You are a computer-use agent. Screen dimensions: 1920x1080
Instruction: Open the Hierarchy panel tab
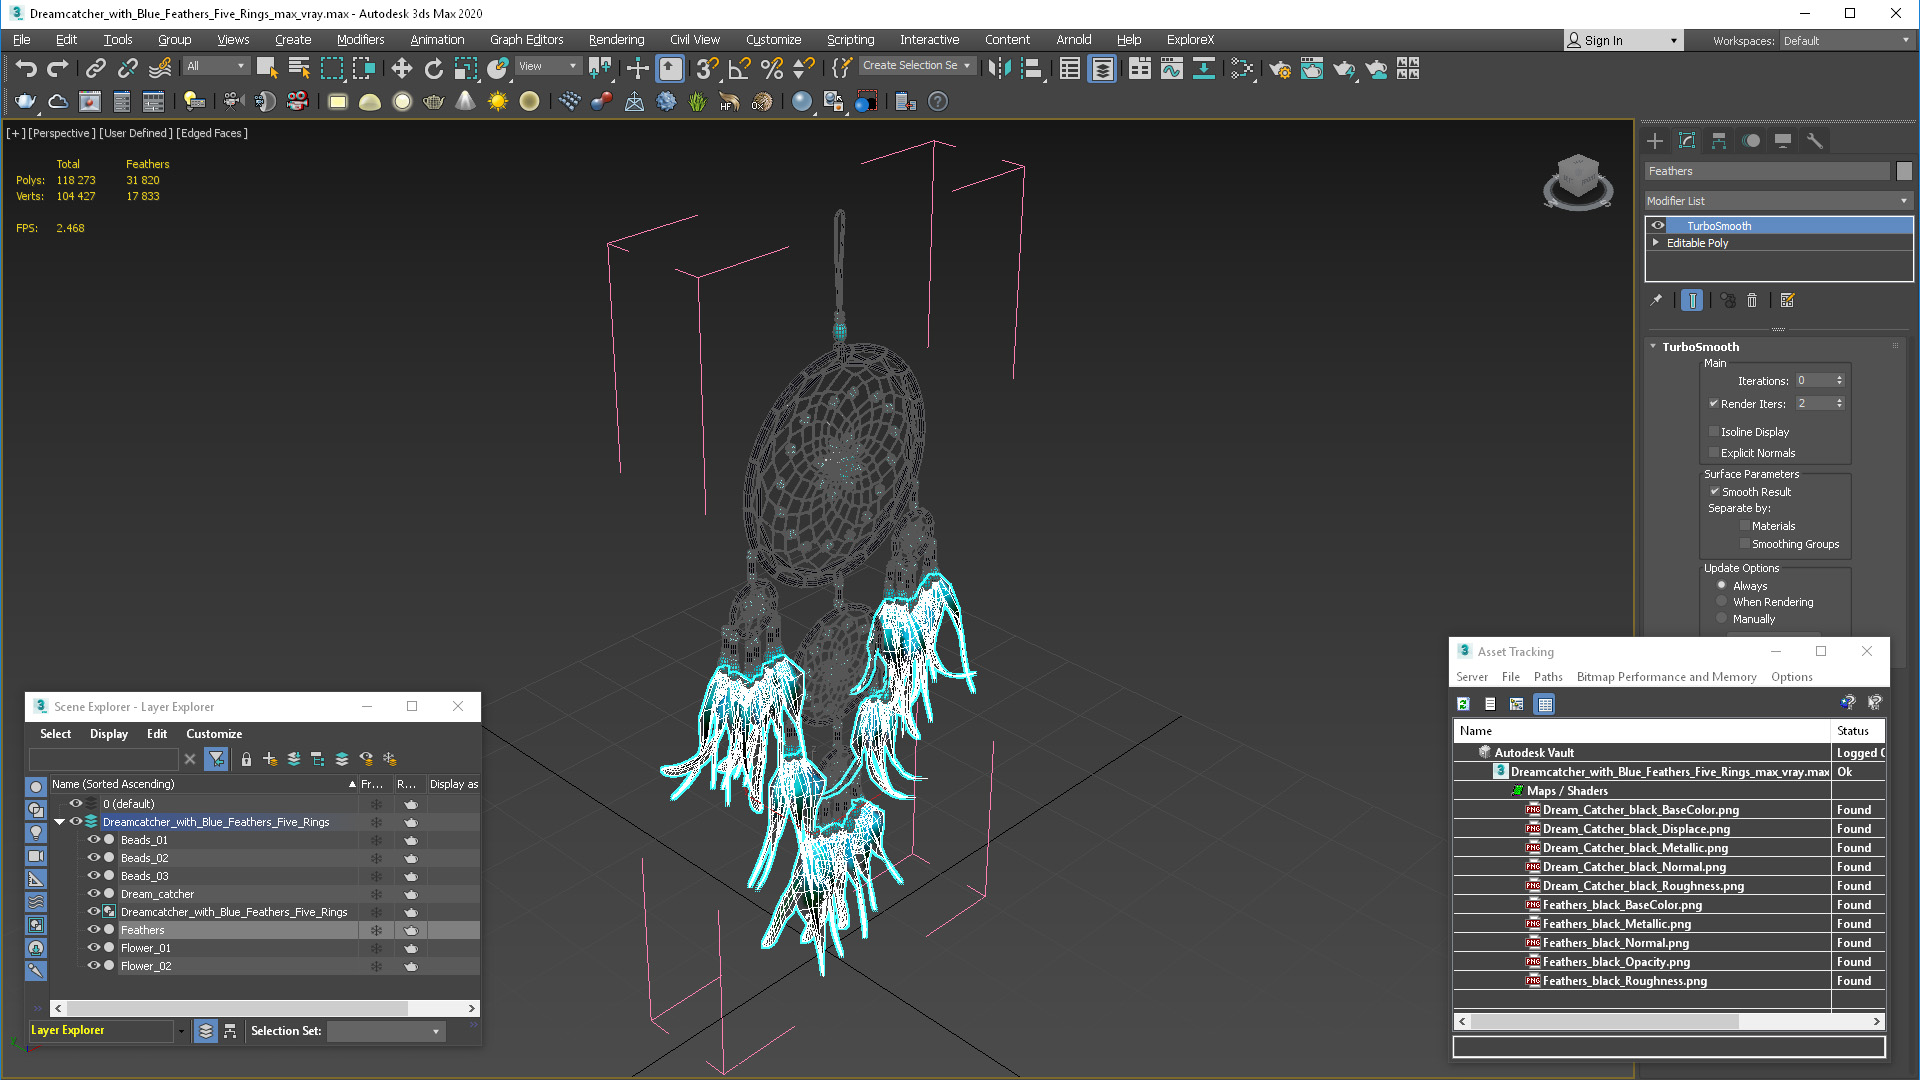click(x=1719, y=141)
